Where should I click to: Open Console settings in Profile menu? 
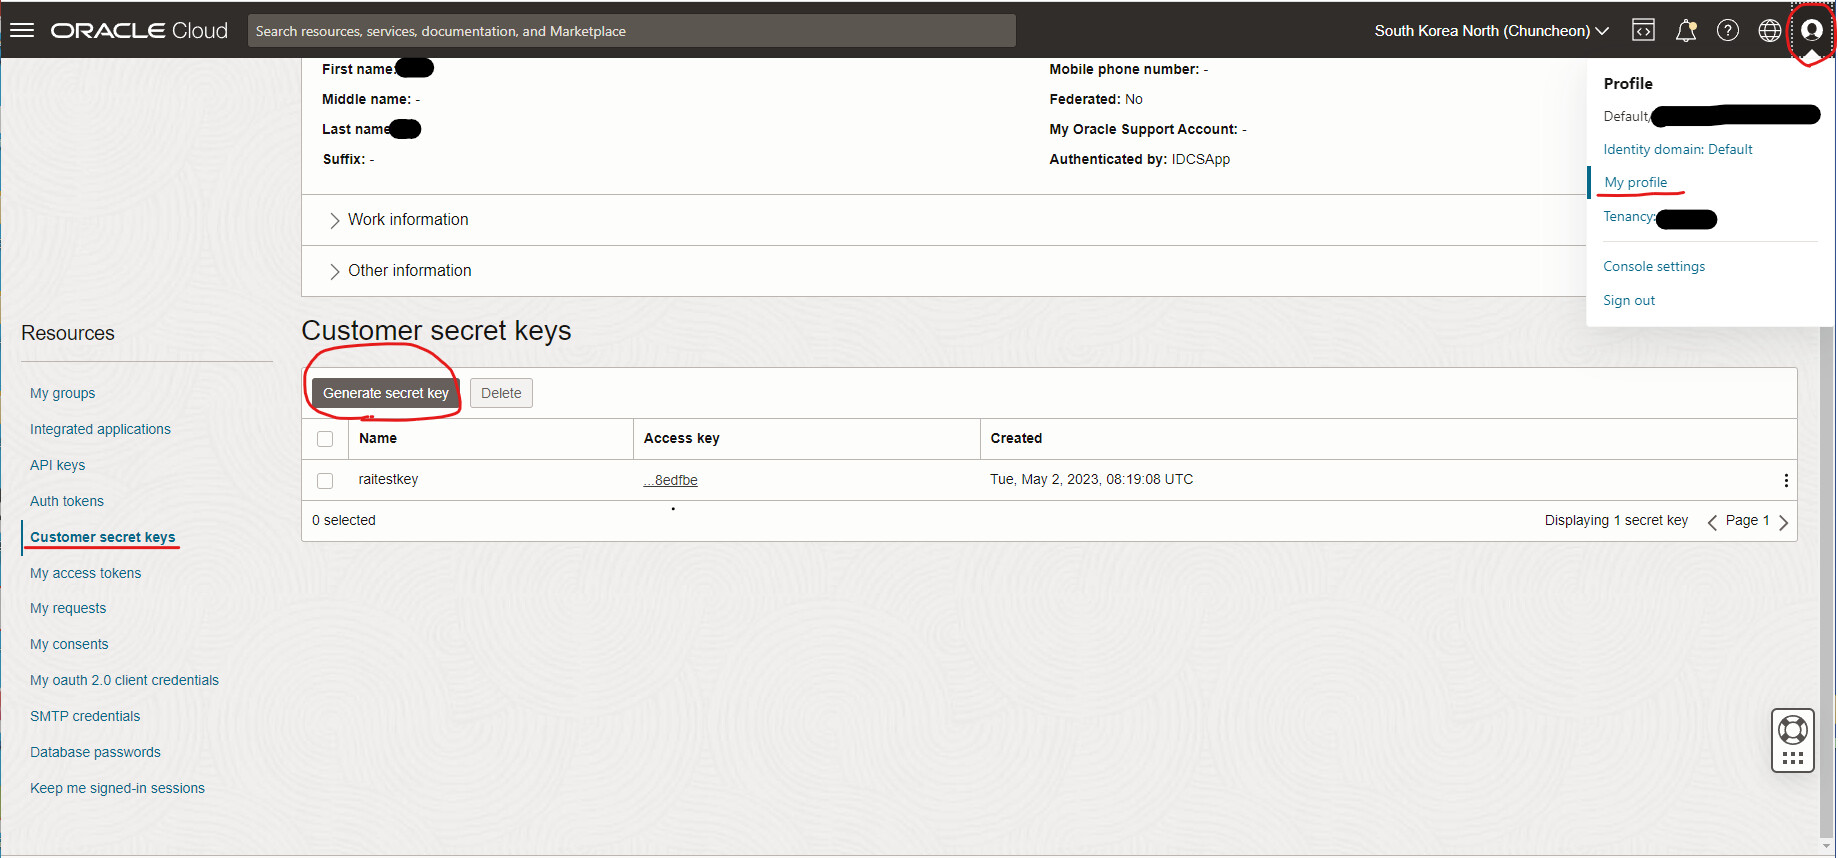point(1654,266)
